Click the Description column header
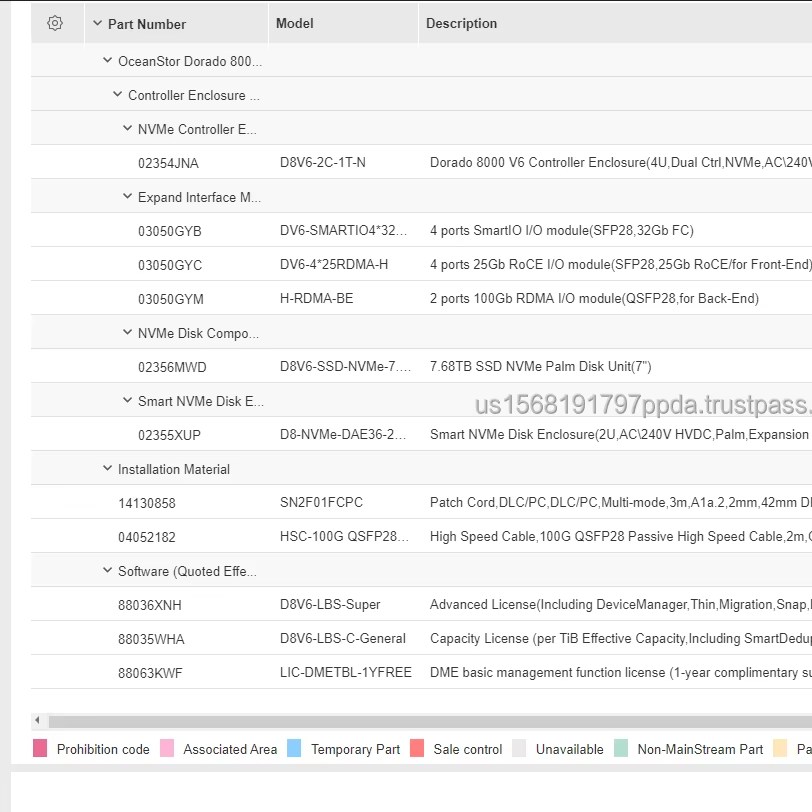Screen dimensions: 812x812 click(x=461, y=23)
